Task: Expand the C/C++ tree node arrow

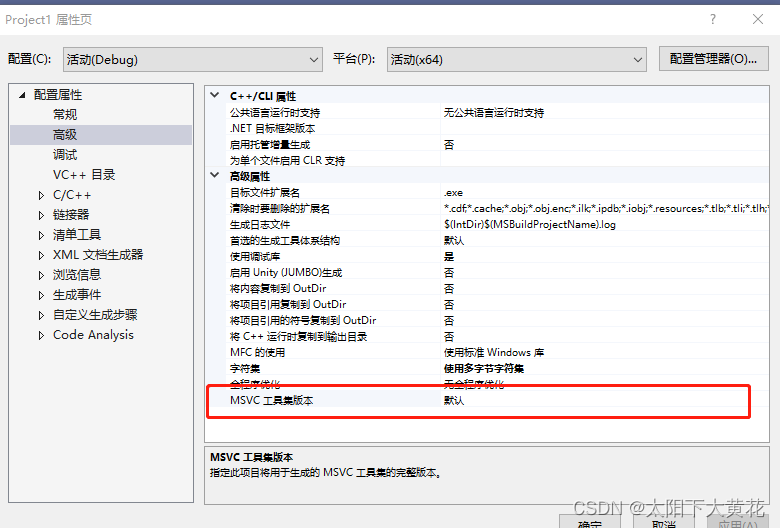Action: coord(41,196)
